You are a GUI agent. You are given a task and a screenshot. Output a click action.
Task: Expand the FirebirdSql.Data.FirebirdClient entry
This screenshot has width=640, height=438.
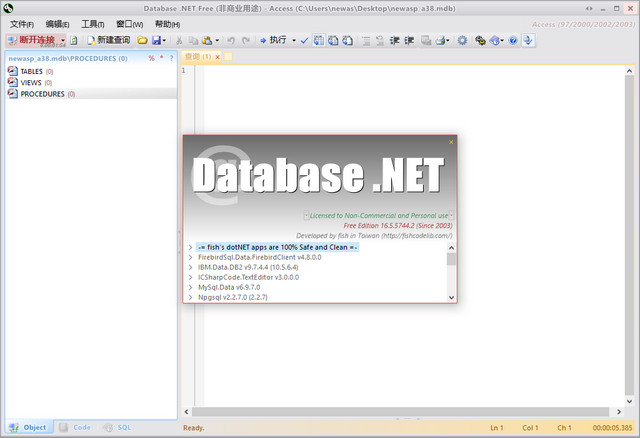pyautogui.click(x=190, y=257)
